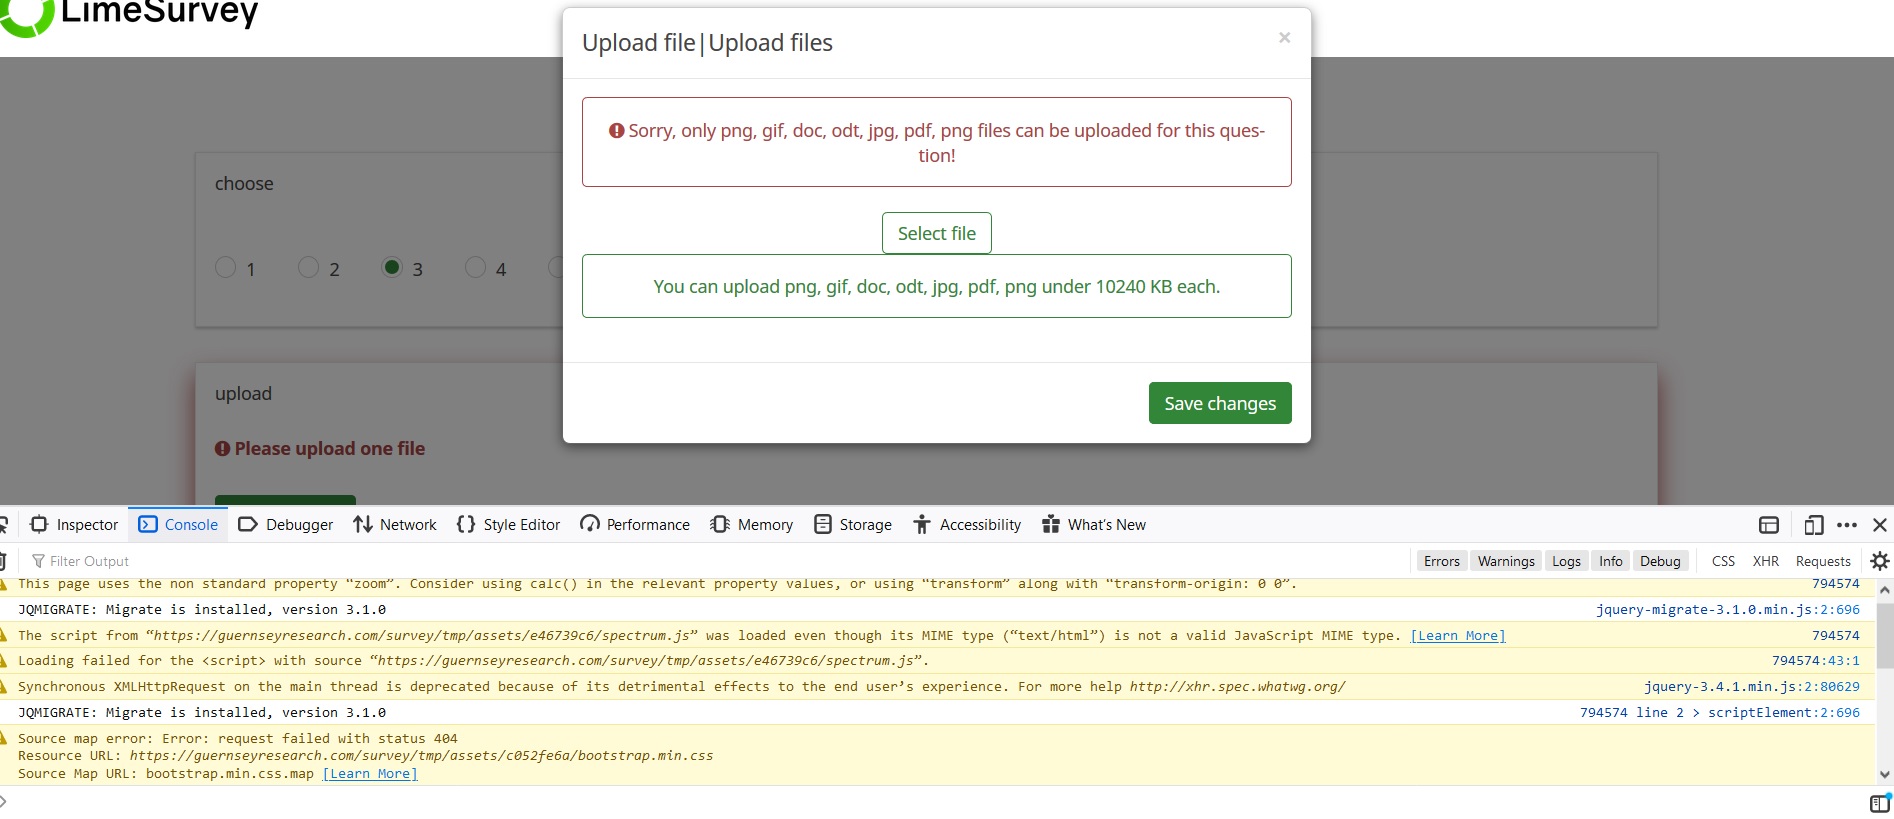1894x819 pixels.
Task: Toggle the Warnings filter
Action: tap(1506, 561)
